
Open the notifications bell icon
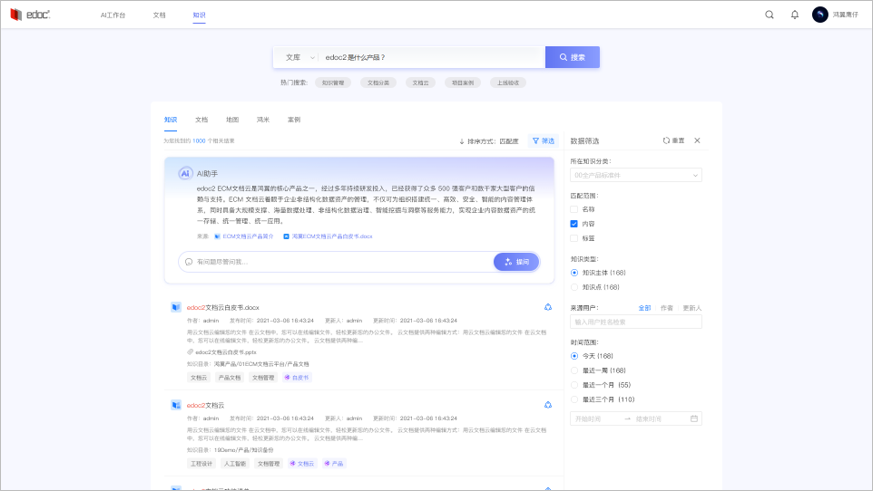pyautogui.click(x=794, y=15)
